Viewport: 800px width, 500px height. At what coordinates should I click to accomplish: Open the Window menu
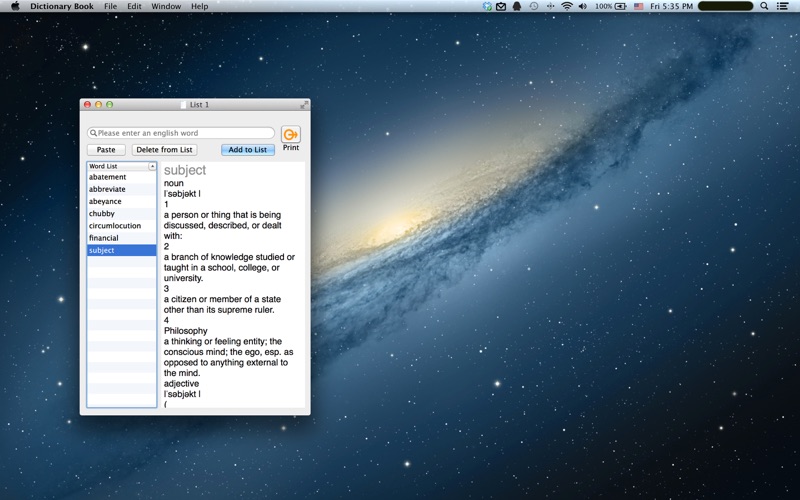pos(166,6)
